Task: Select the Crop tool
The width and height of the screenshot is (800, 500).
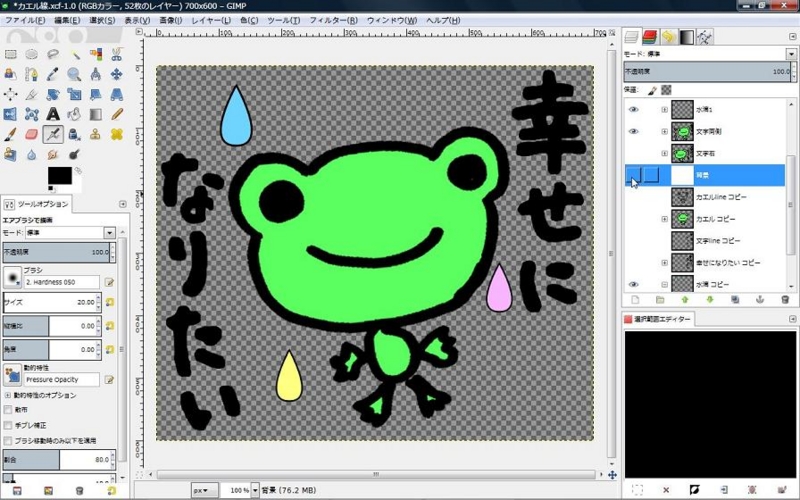Action: pyautogui.click(x=32, y=94)
